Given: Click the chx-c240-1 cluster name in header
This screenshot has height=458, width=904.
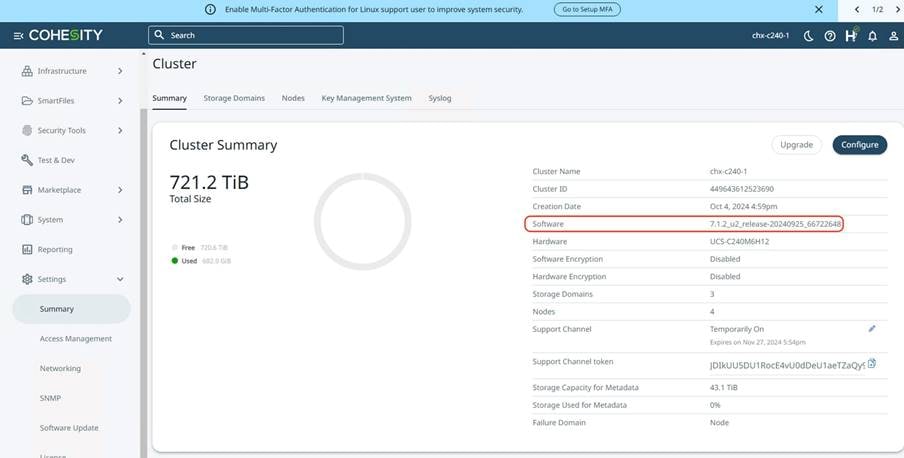Looking at the screenshot, I should pyautogui.click(x=770, y=36).
